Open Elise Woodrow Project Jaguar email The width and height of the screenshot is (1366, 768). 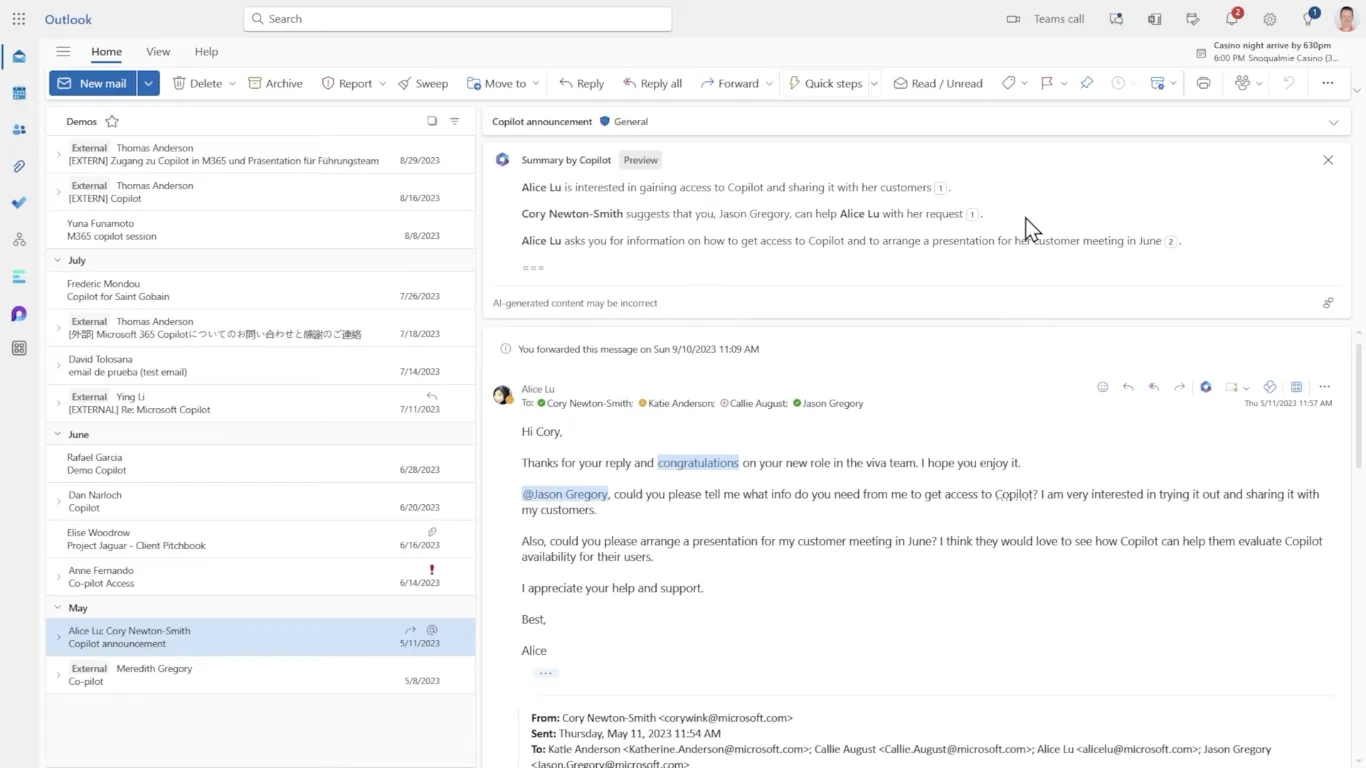pyautogui.click(x=260, y=539)
